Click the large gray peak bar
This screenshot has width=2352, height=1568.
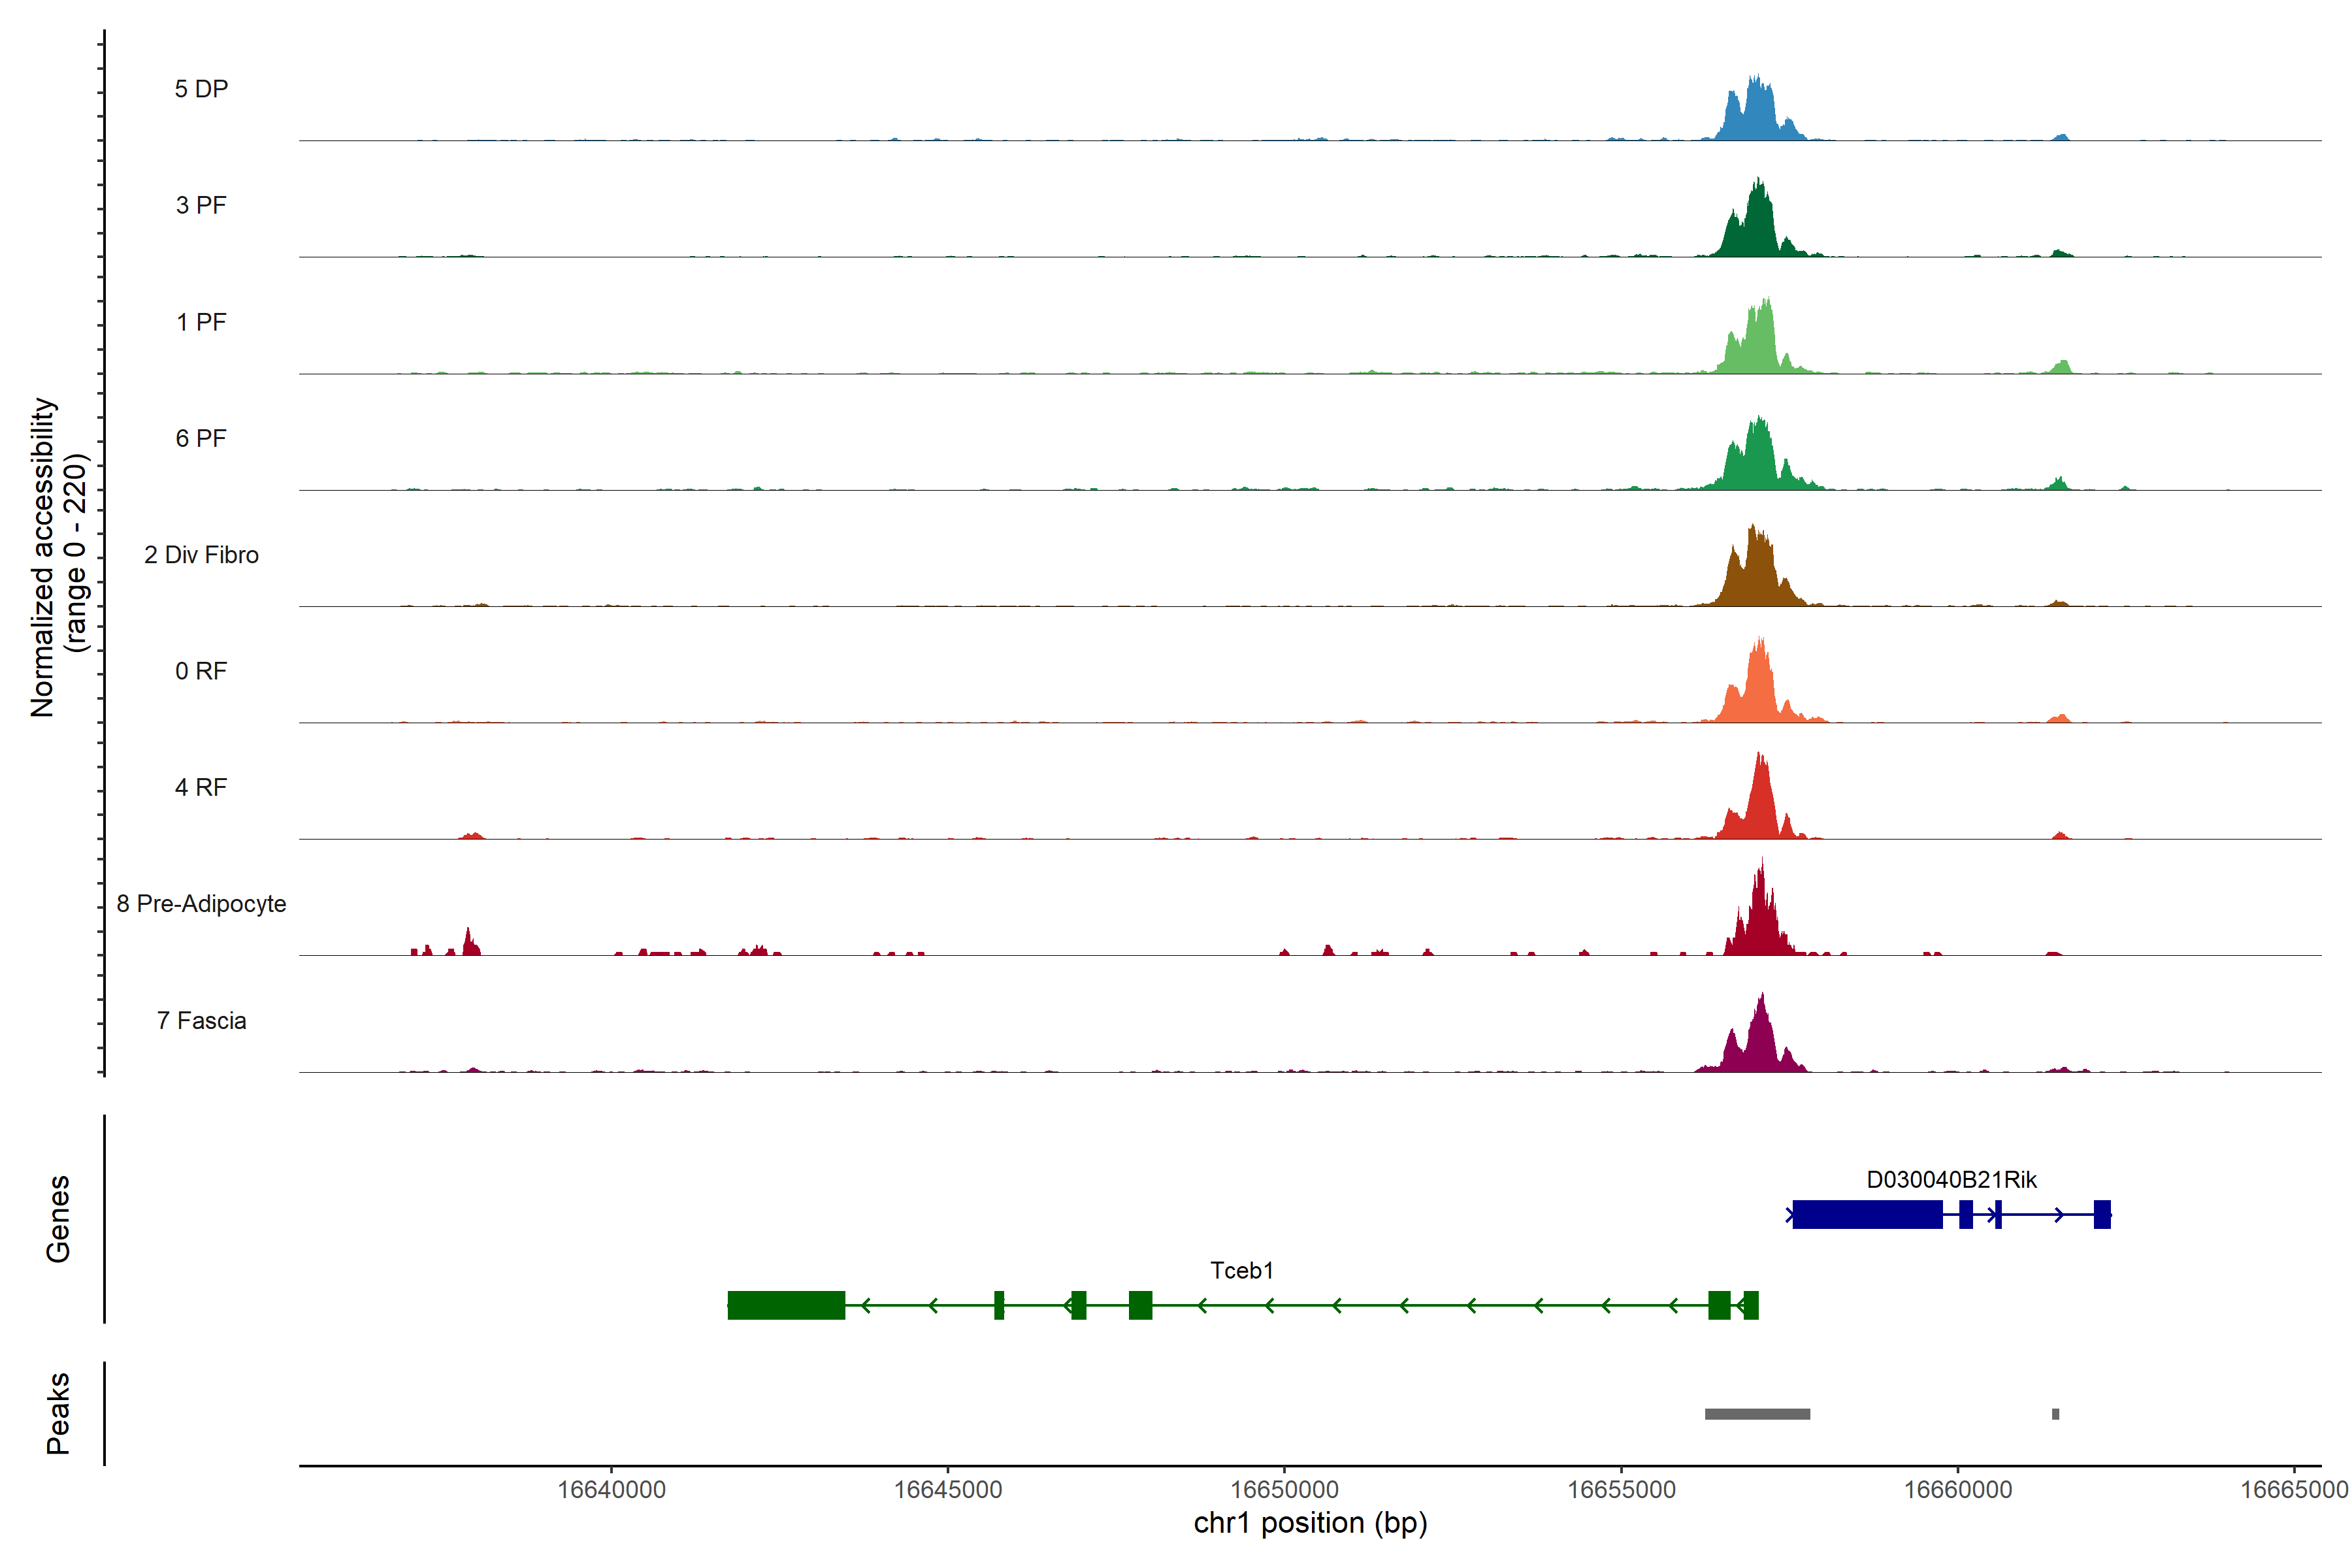[x=1757, y=1413]
